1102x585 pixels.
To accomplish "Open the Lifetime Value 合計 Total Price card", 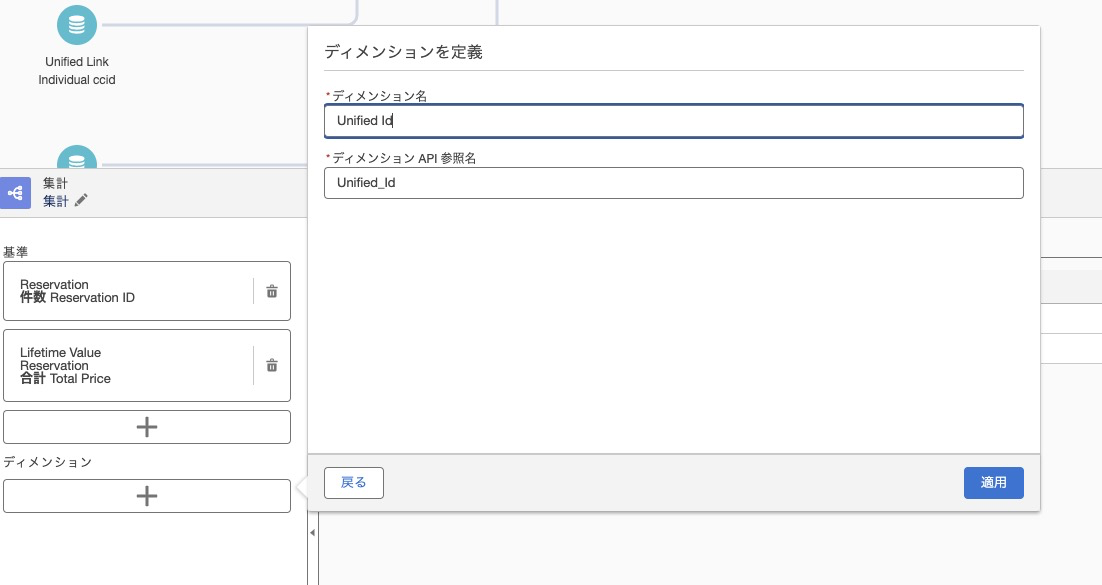I will (x=128, y=365).
